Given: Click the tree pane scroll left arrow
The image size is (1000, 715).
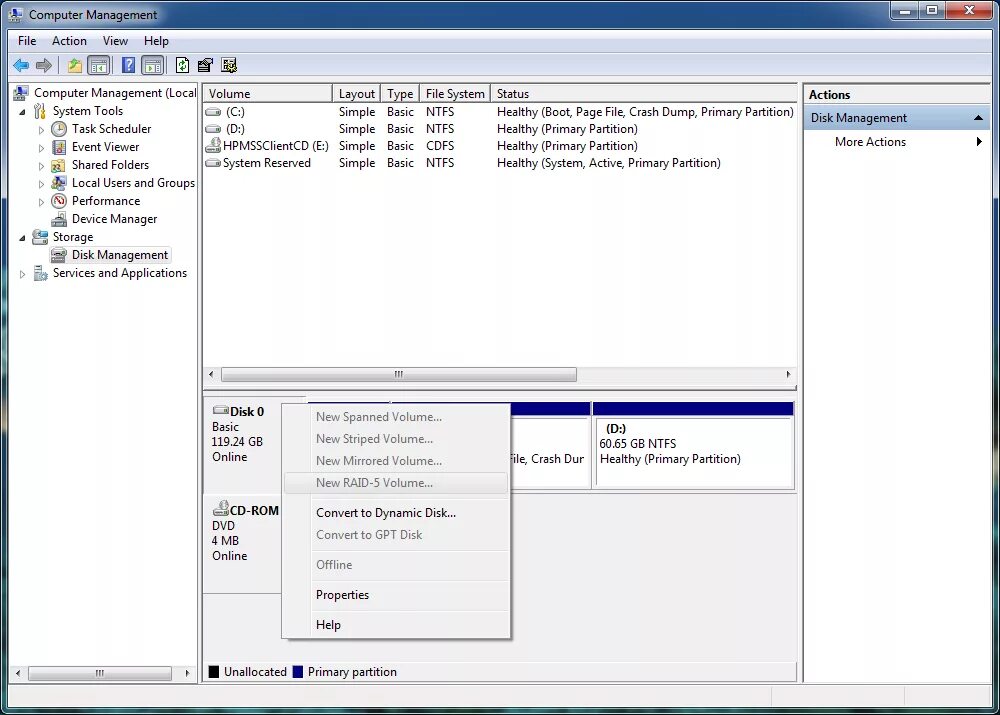Looking at the screenshot, I should [x=18, y=673].
